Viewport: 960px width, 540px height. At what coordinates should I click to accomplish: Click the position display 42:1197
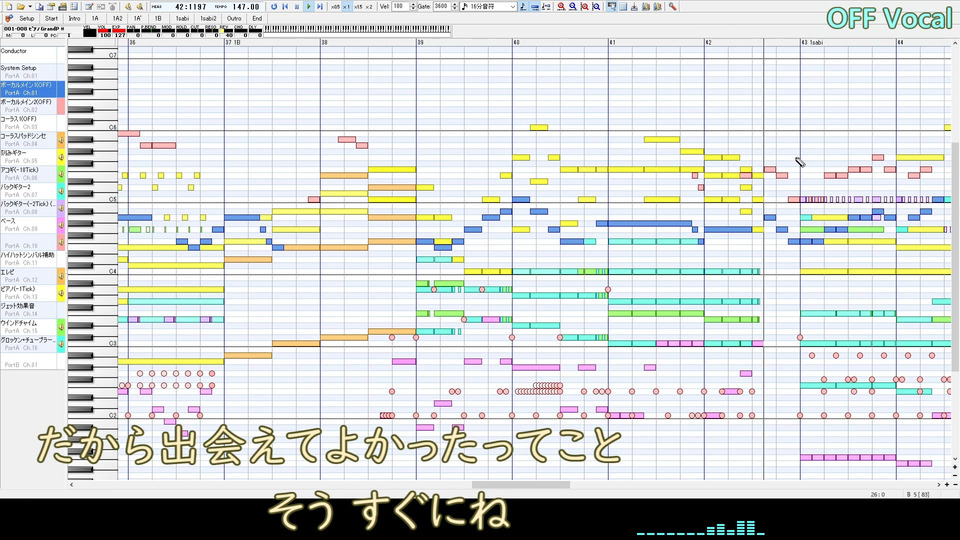coord(190,7)
